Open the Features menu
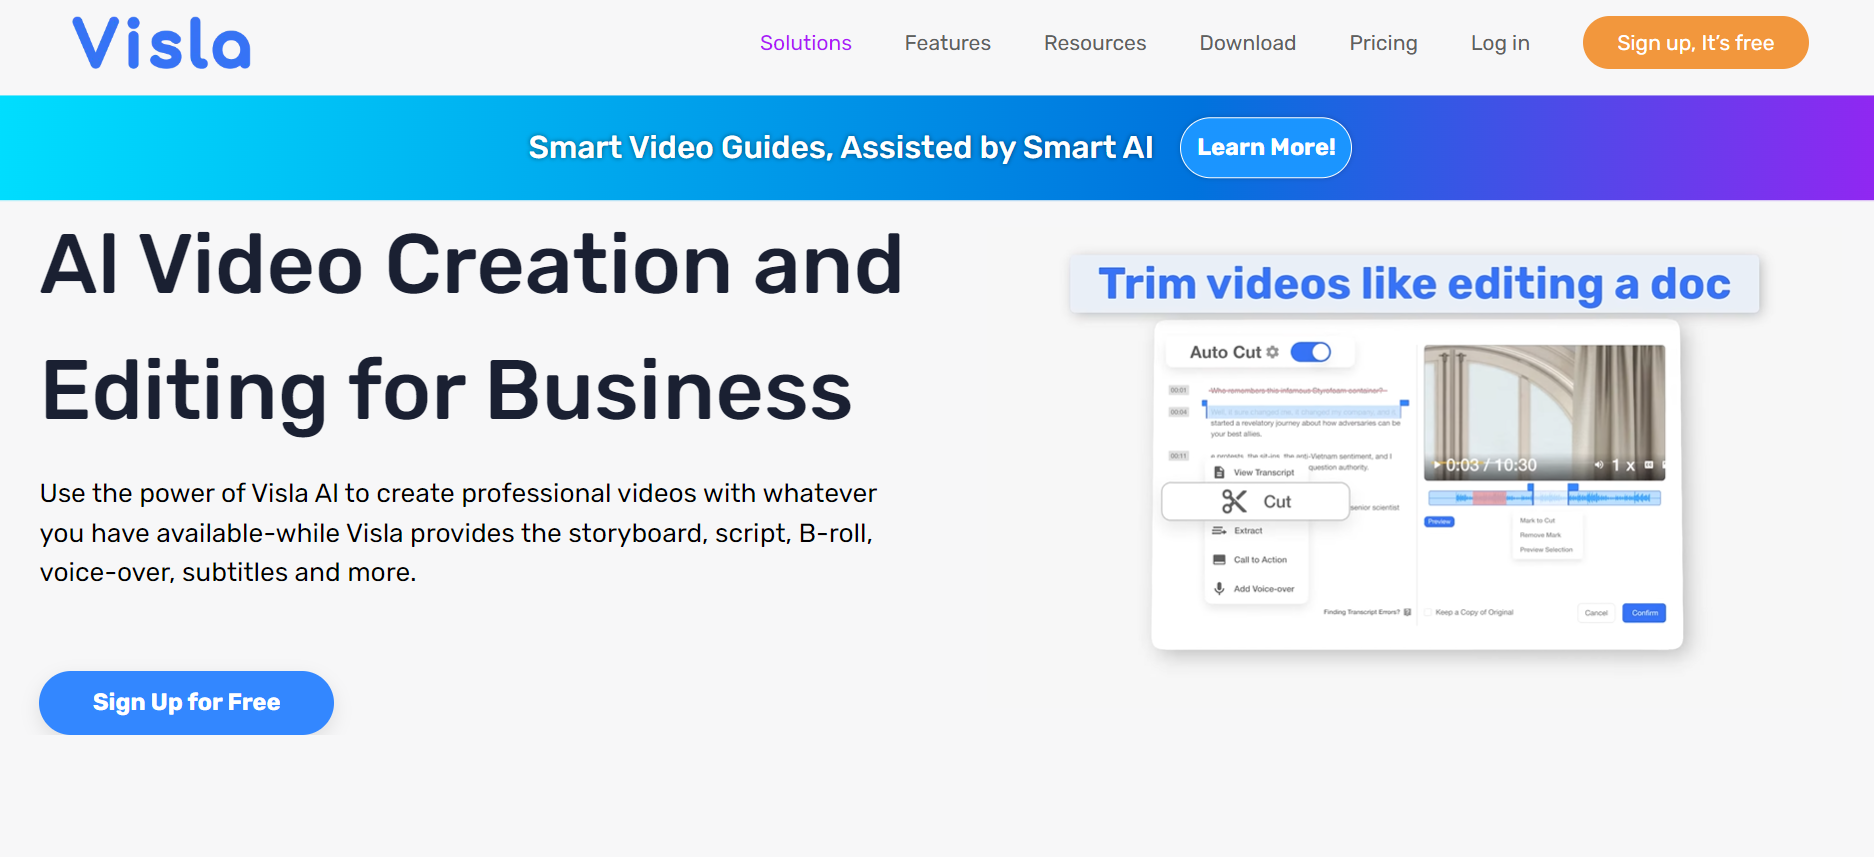Viewport: 1874px width, 857px height. point(948,43)
